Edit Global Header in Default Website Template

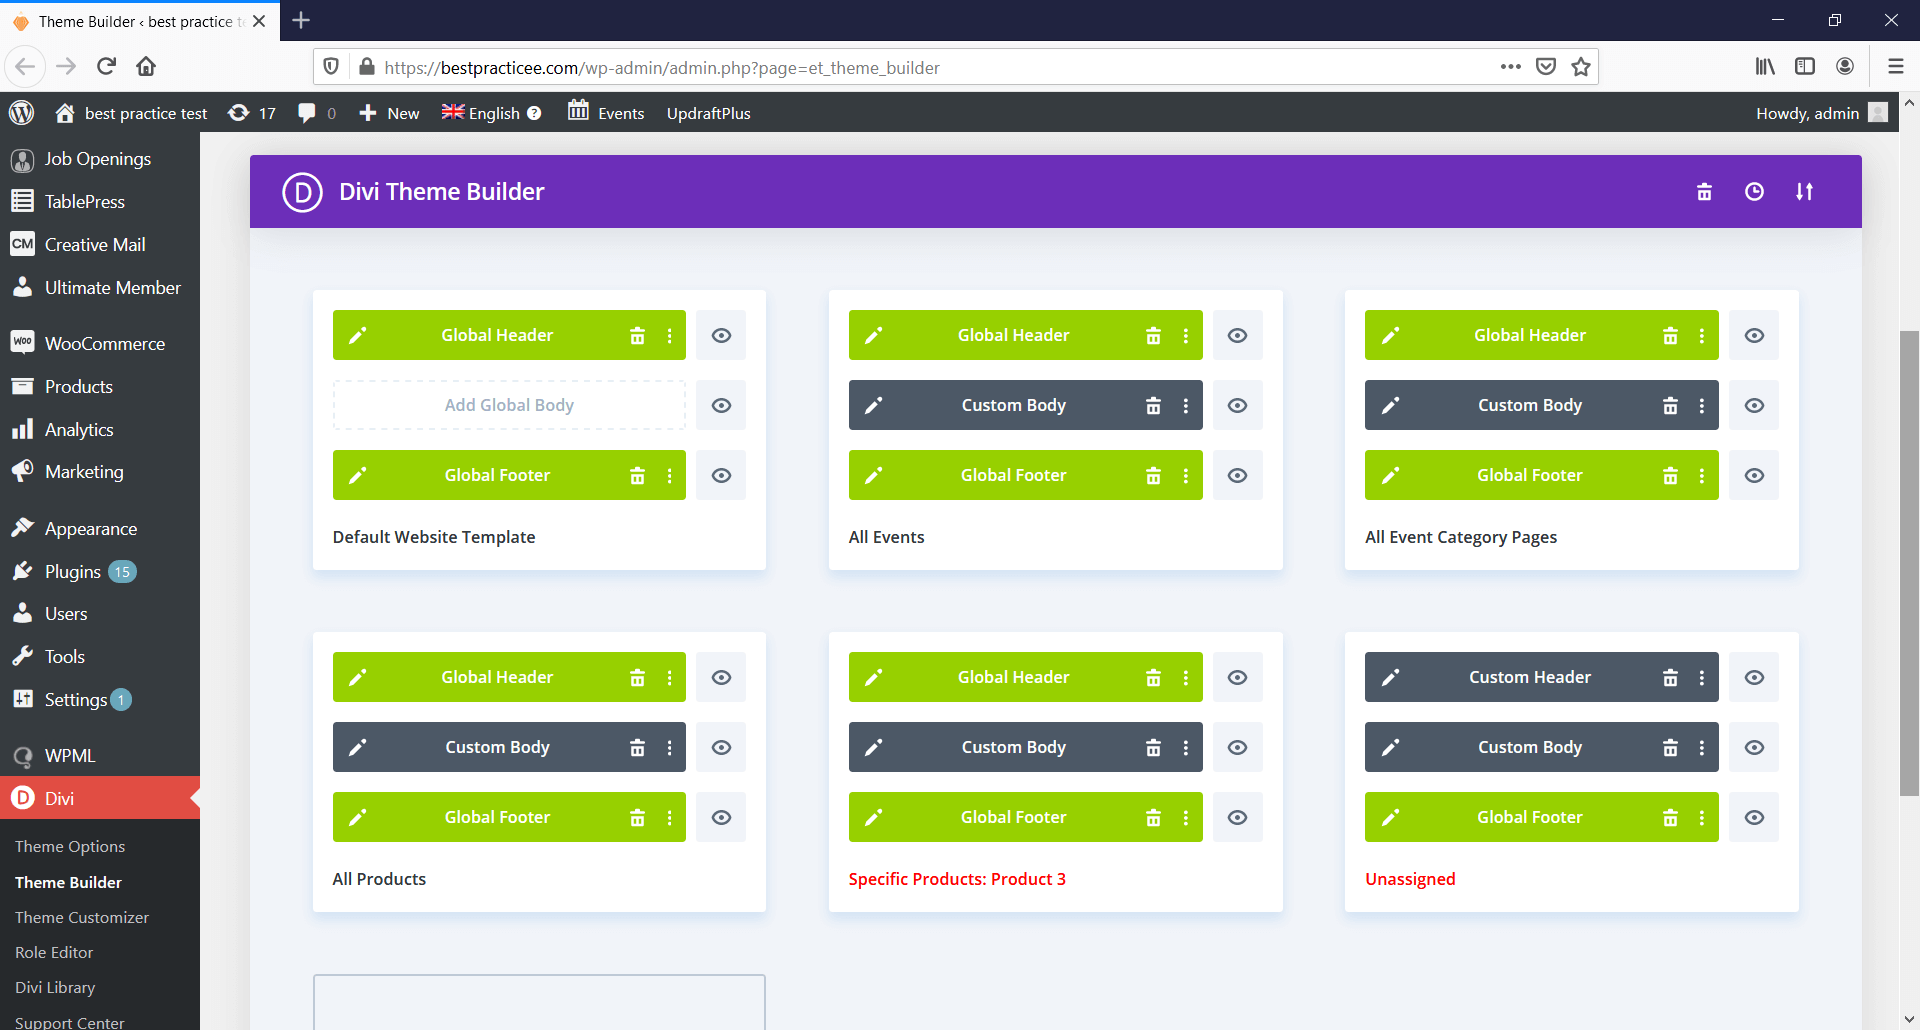357,336
